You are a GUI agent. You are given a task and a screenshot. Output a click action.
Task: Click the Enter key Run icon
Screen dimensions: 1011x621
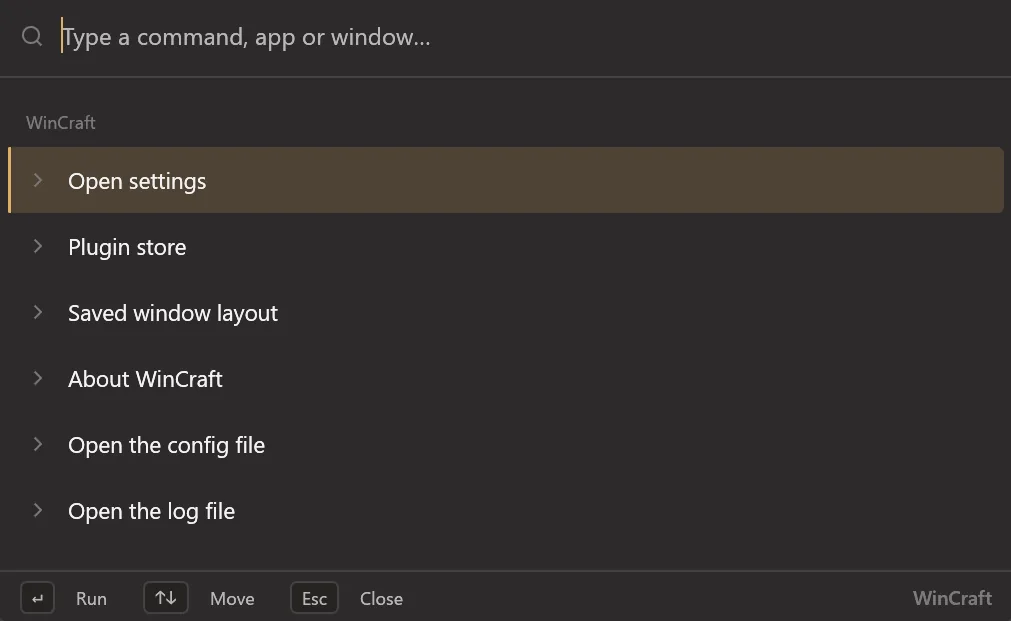[x=37, y=598]
